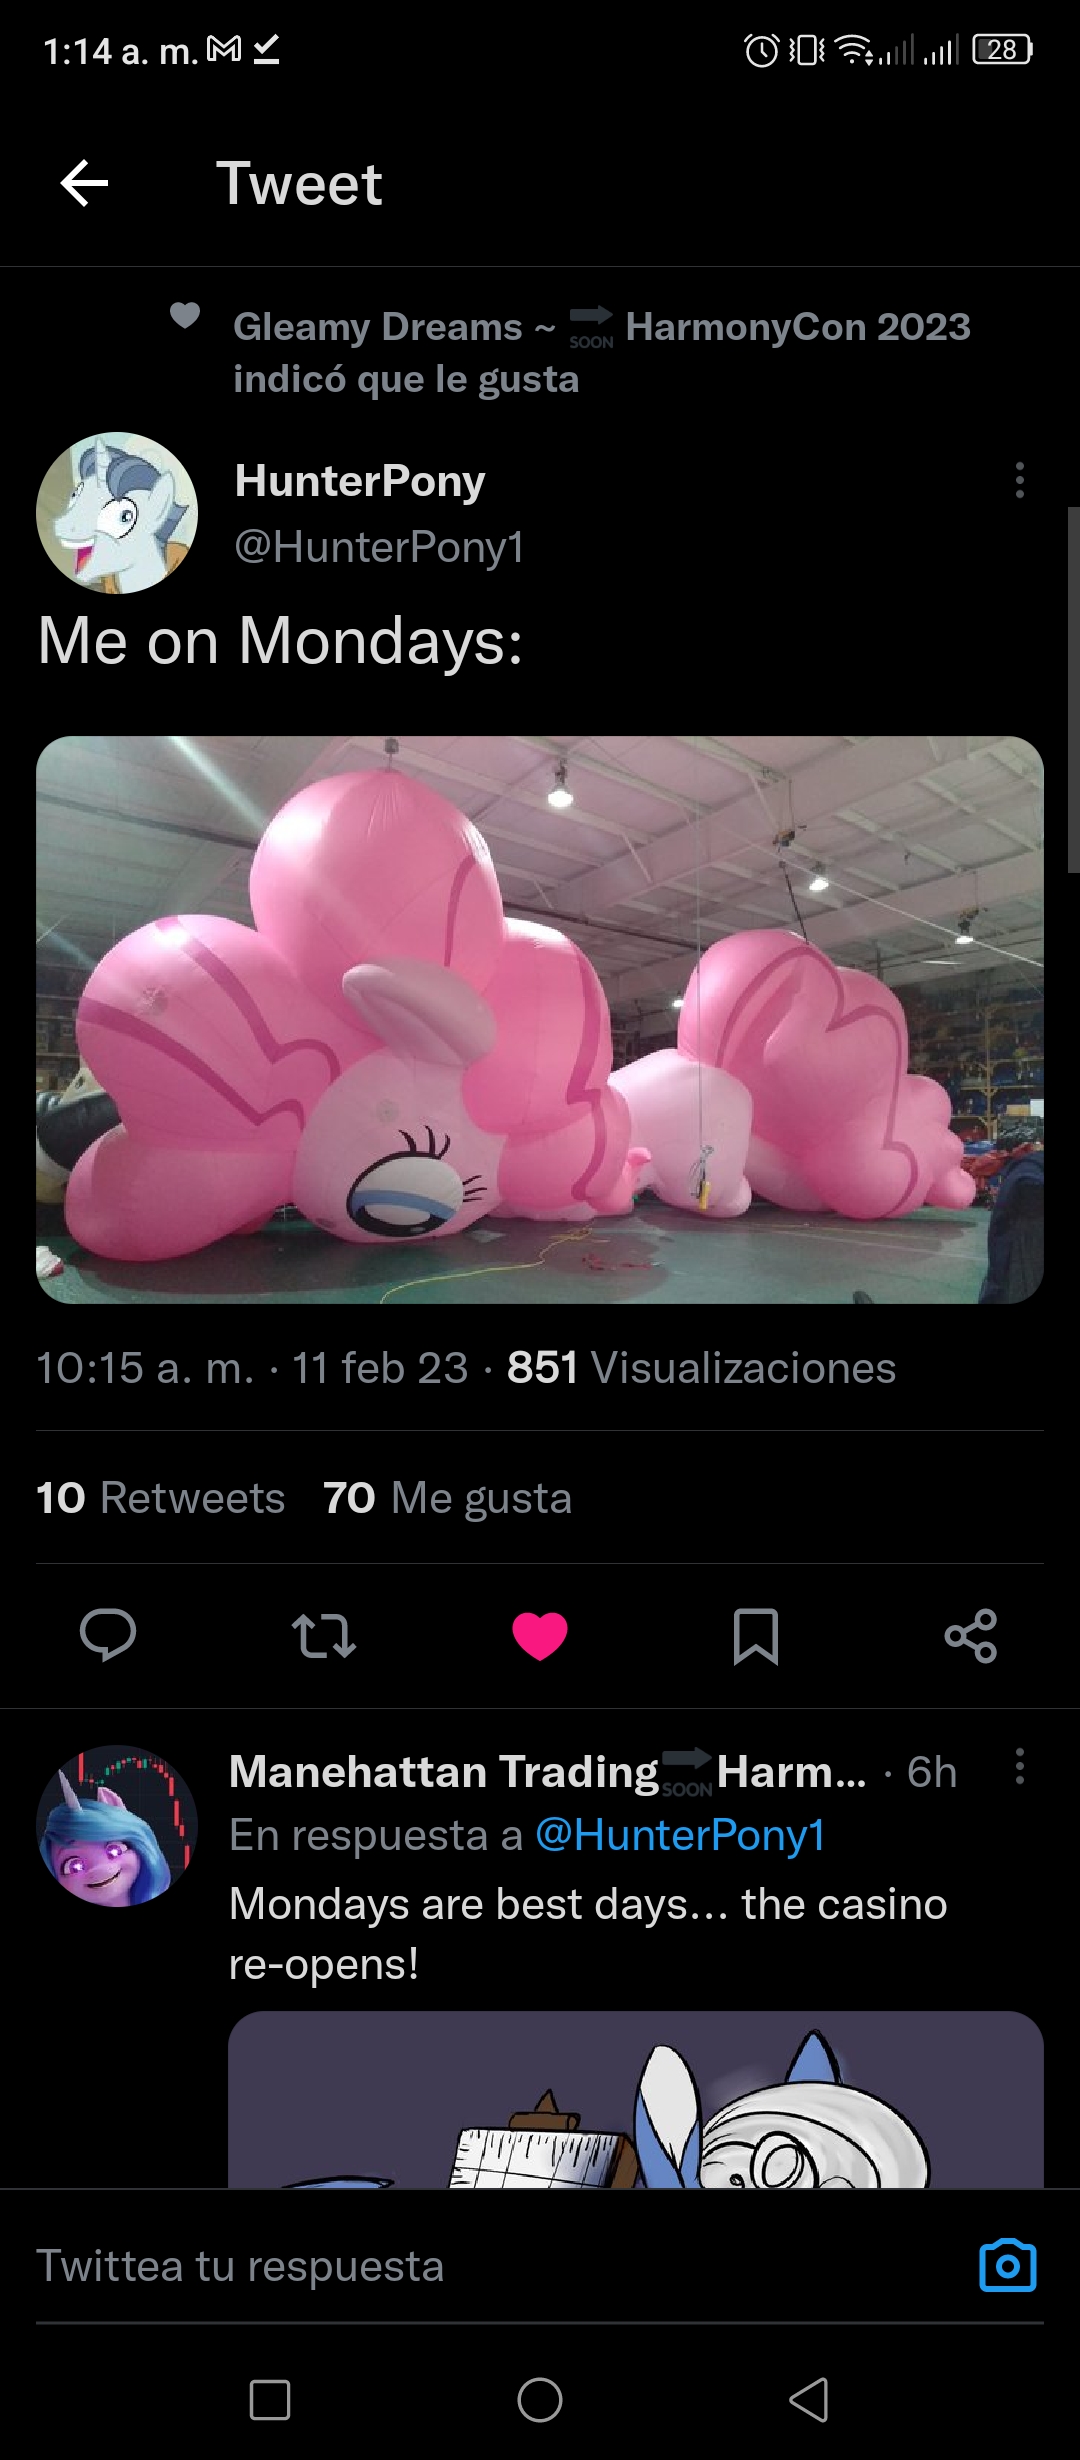The height and width of the screenshot is (2460, 1080).
Task: Tap the Android home circle button
Action: (x=540, y=2399)
